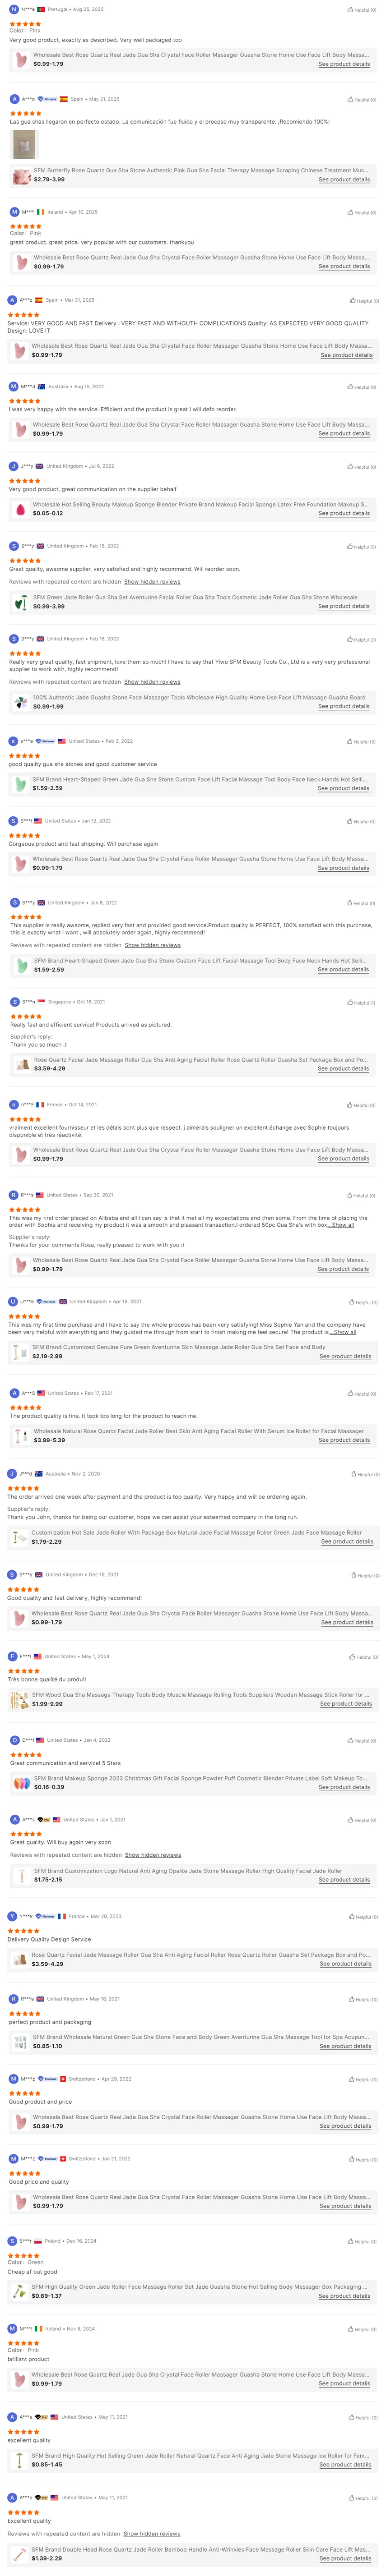386x2576 pixels.
Task: Show hidden reviews under the Jan 6, 2022 review
Action: pyautogui.click(x=152, y=945)
